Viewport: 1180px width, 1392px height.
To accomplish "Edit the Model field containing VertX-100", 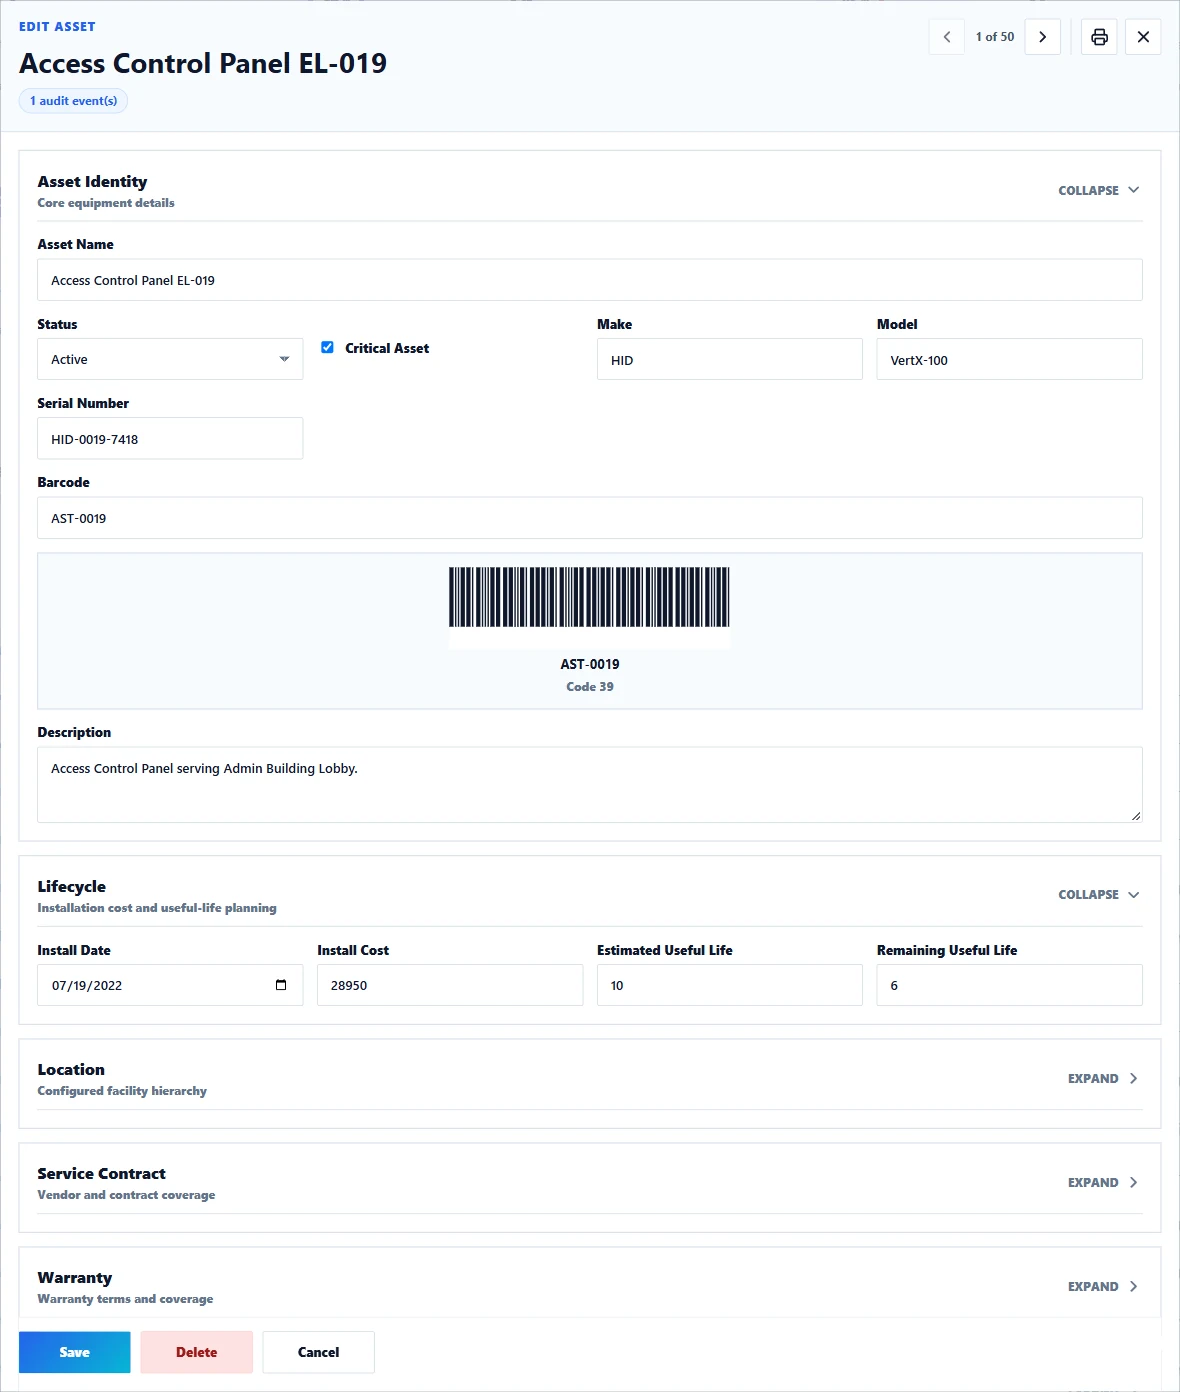I will click(x=1010, y=360).
